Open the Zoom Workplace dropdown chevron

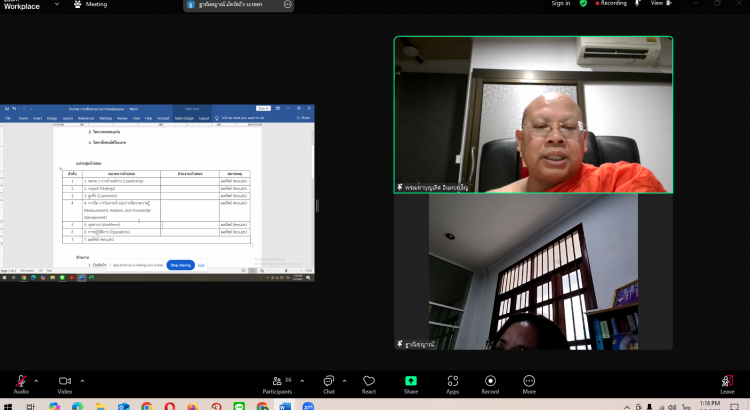[57, 4]
